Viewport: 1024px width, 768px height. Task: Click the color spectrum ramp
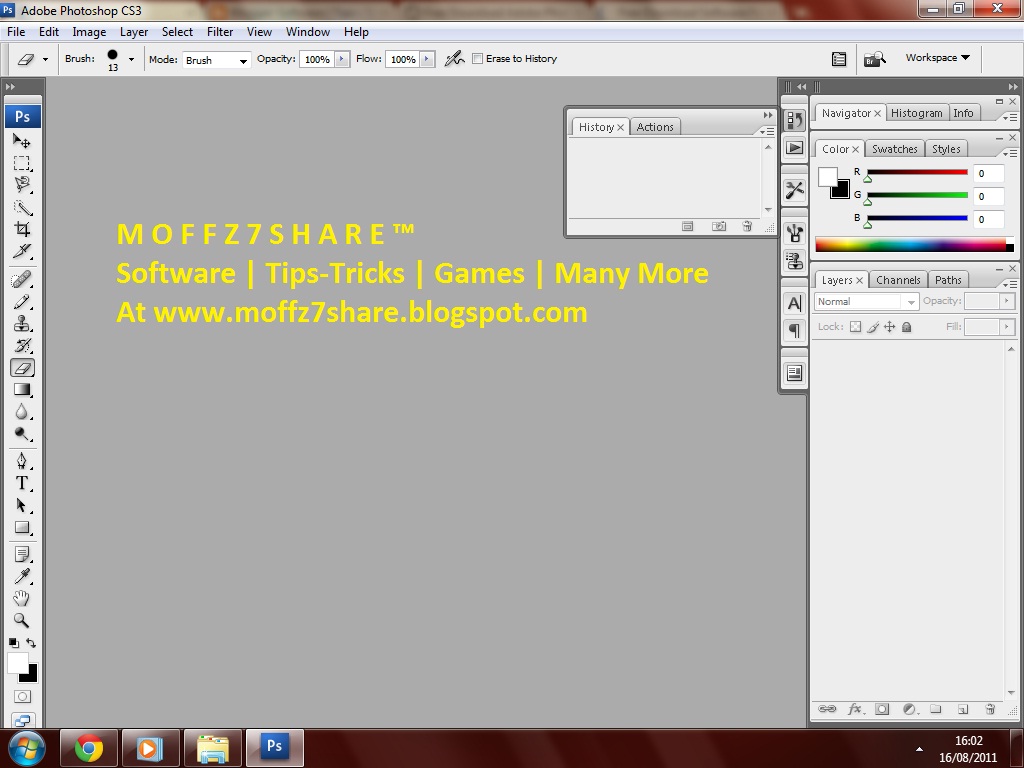coord(914,245)
